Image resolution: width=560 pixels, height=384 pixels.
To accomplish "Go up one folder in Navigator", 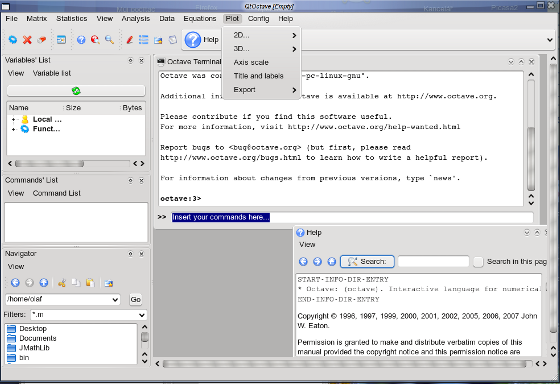I will pos(44,283).
